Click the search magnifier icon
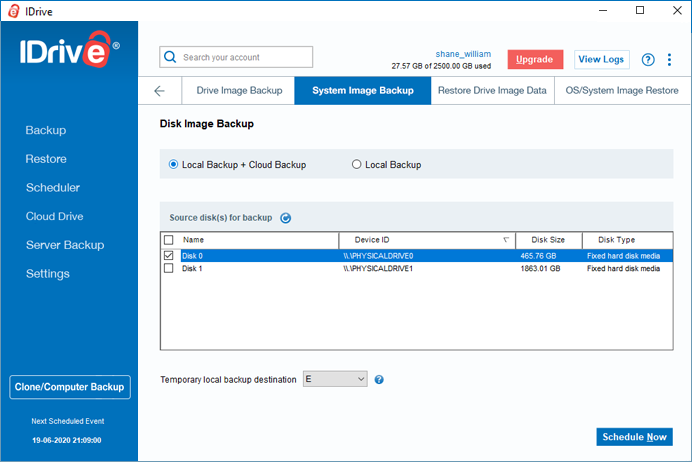The width and height of the screenshot is (692, 462). (170, 57)
